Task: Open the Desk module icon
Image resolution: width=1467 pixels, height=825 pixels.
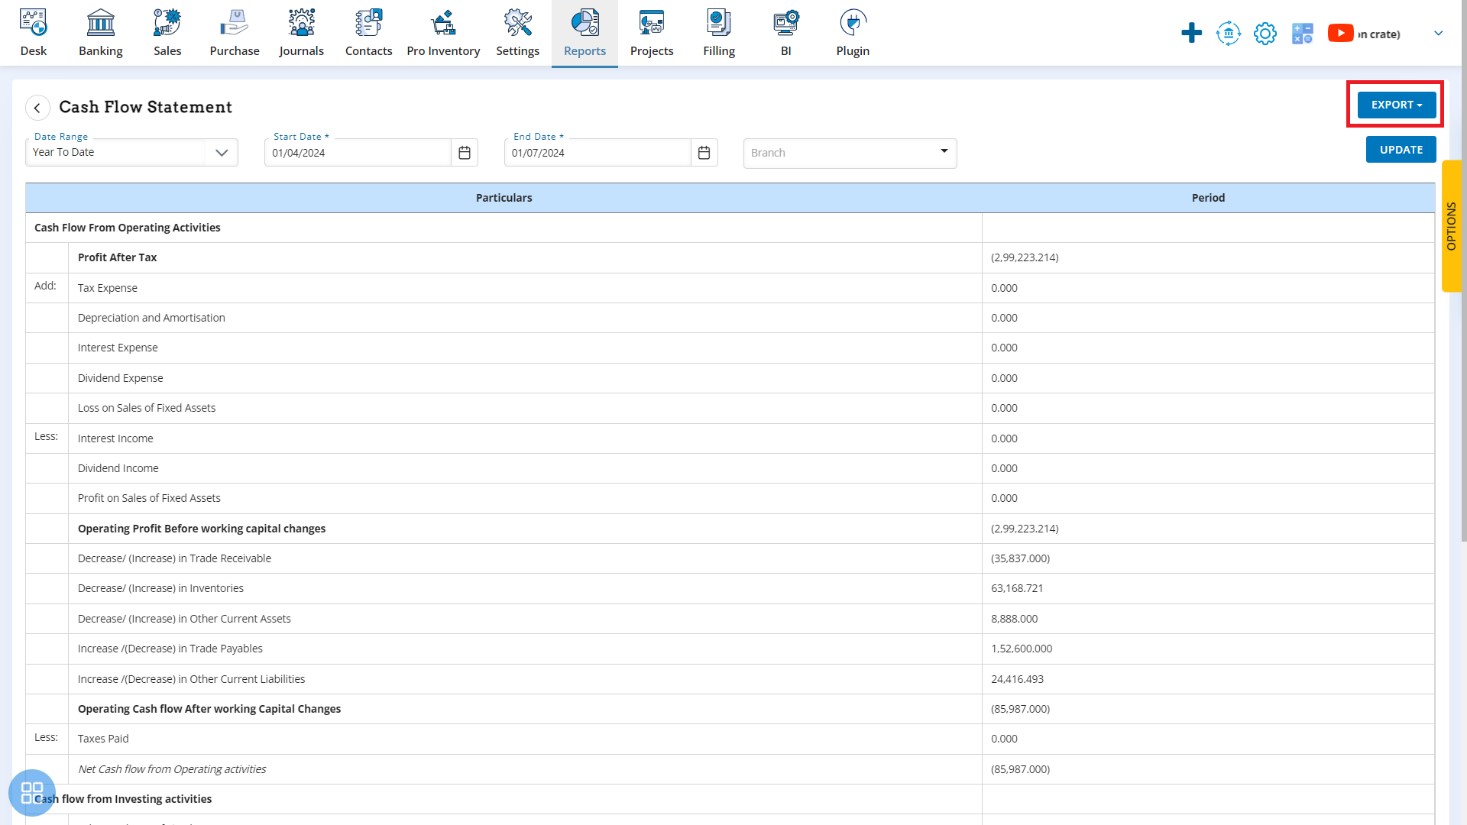Action: [34, 22]
